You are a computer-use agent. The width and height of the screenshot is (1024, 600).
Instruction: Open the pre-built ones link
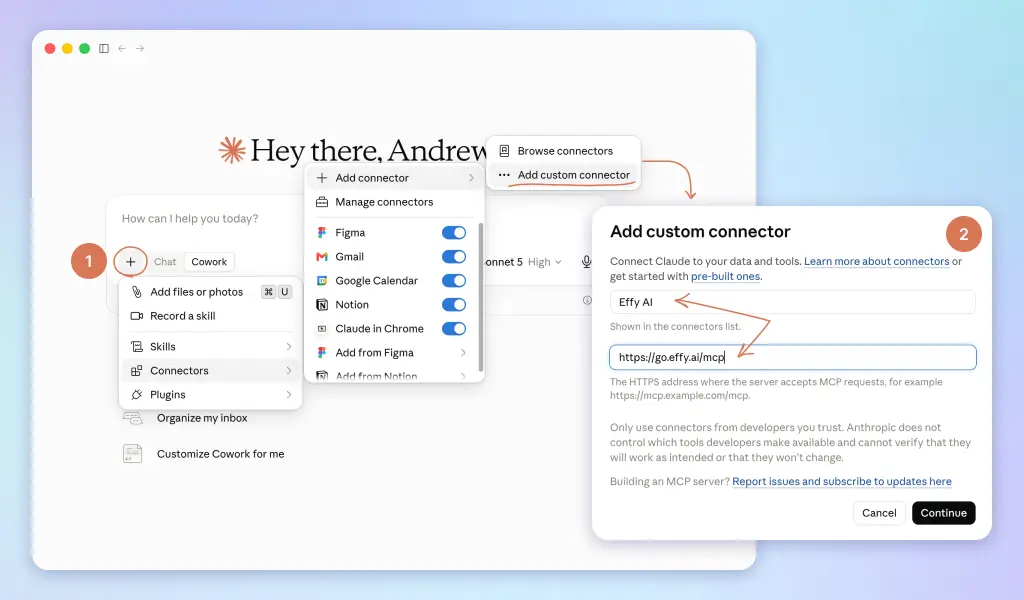tap(726, 276)
